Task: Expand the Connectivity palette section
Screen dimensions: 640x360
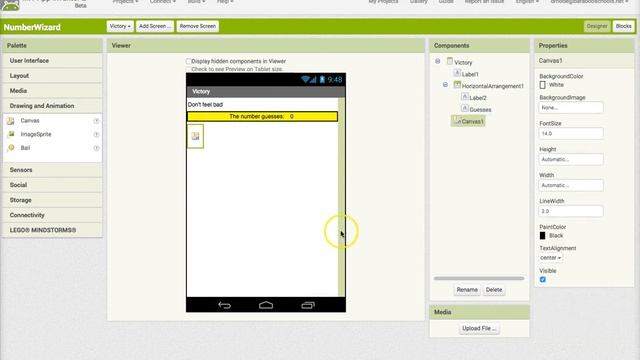Action: (53, 215)
